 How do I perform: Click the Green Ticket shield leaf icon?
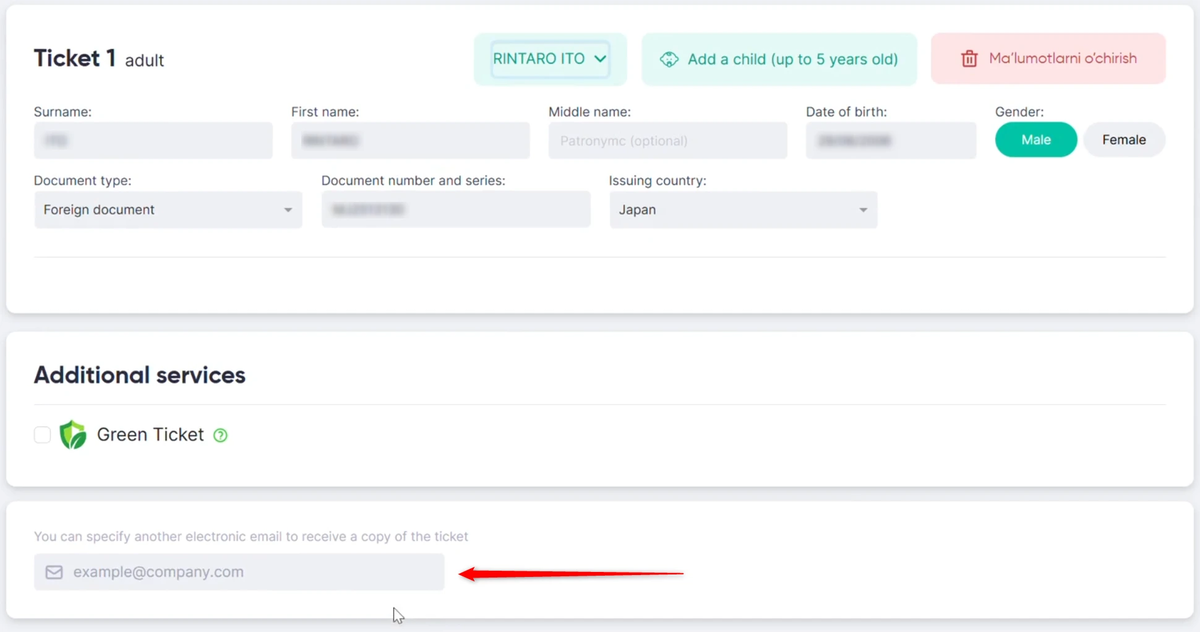73,435
